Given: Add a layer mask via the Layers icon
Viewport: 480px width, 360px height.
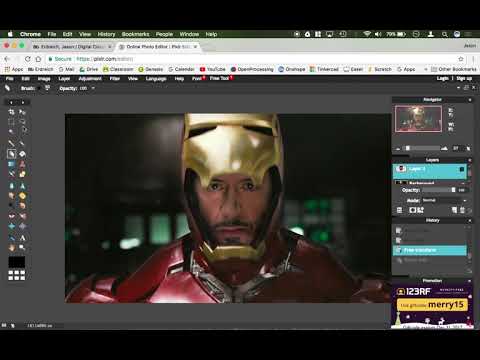Looking at the screenshot, I should tap(413, 210).
